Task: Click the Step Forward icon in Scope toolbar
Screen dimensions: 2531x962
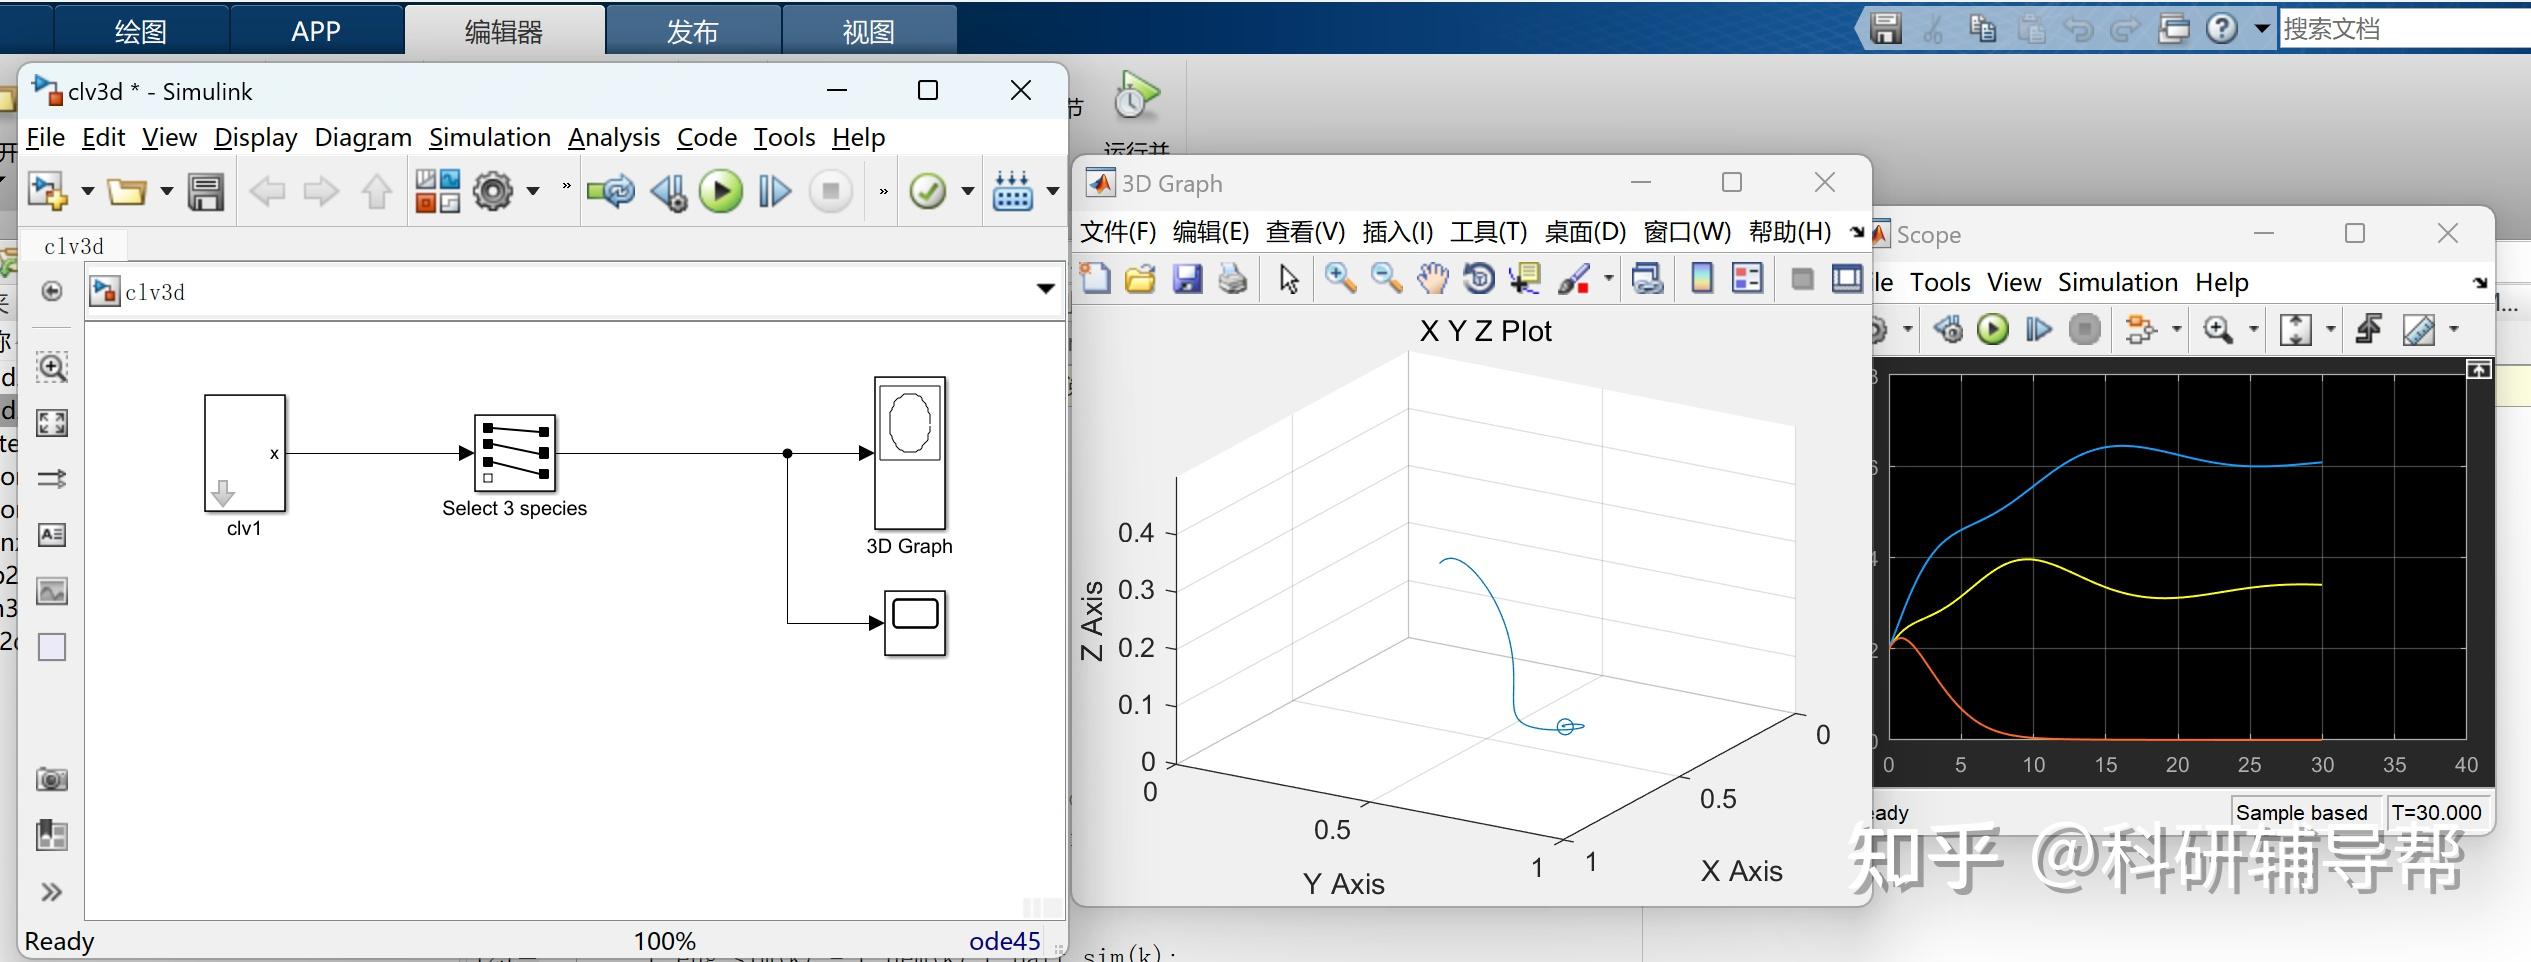Action: click(2038, 328)
